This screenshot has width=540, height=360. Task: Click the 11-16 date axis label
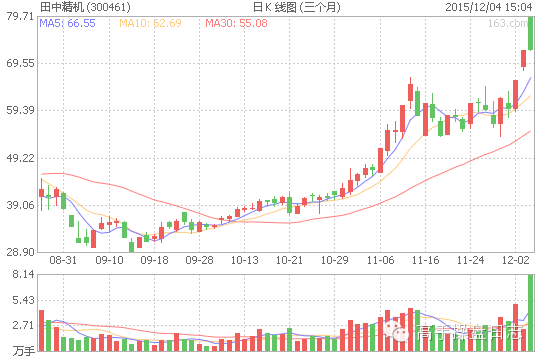coord(425,260)
